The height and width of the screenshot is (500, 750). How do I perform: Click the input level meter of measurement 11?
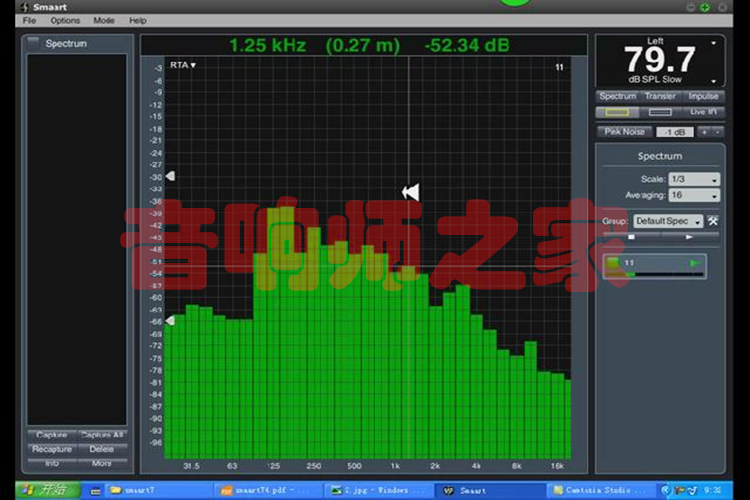pyautogui.click(x=655, y=275)
